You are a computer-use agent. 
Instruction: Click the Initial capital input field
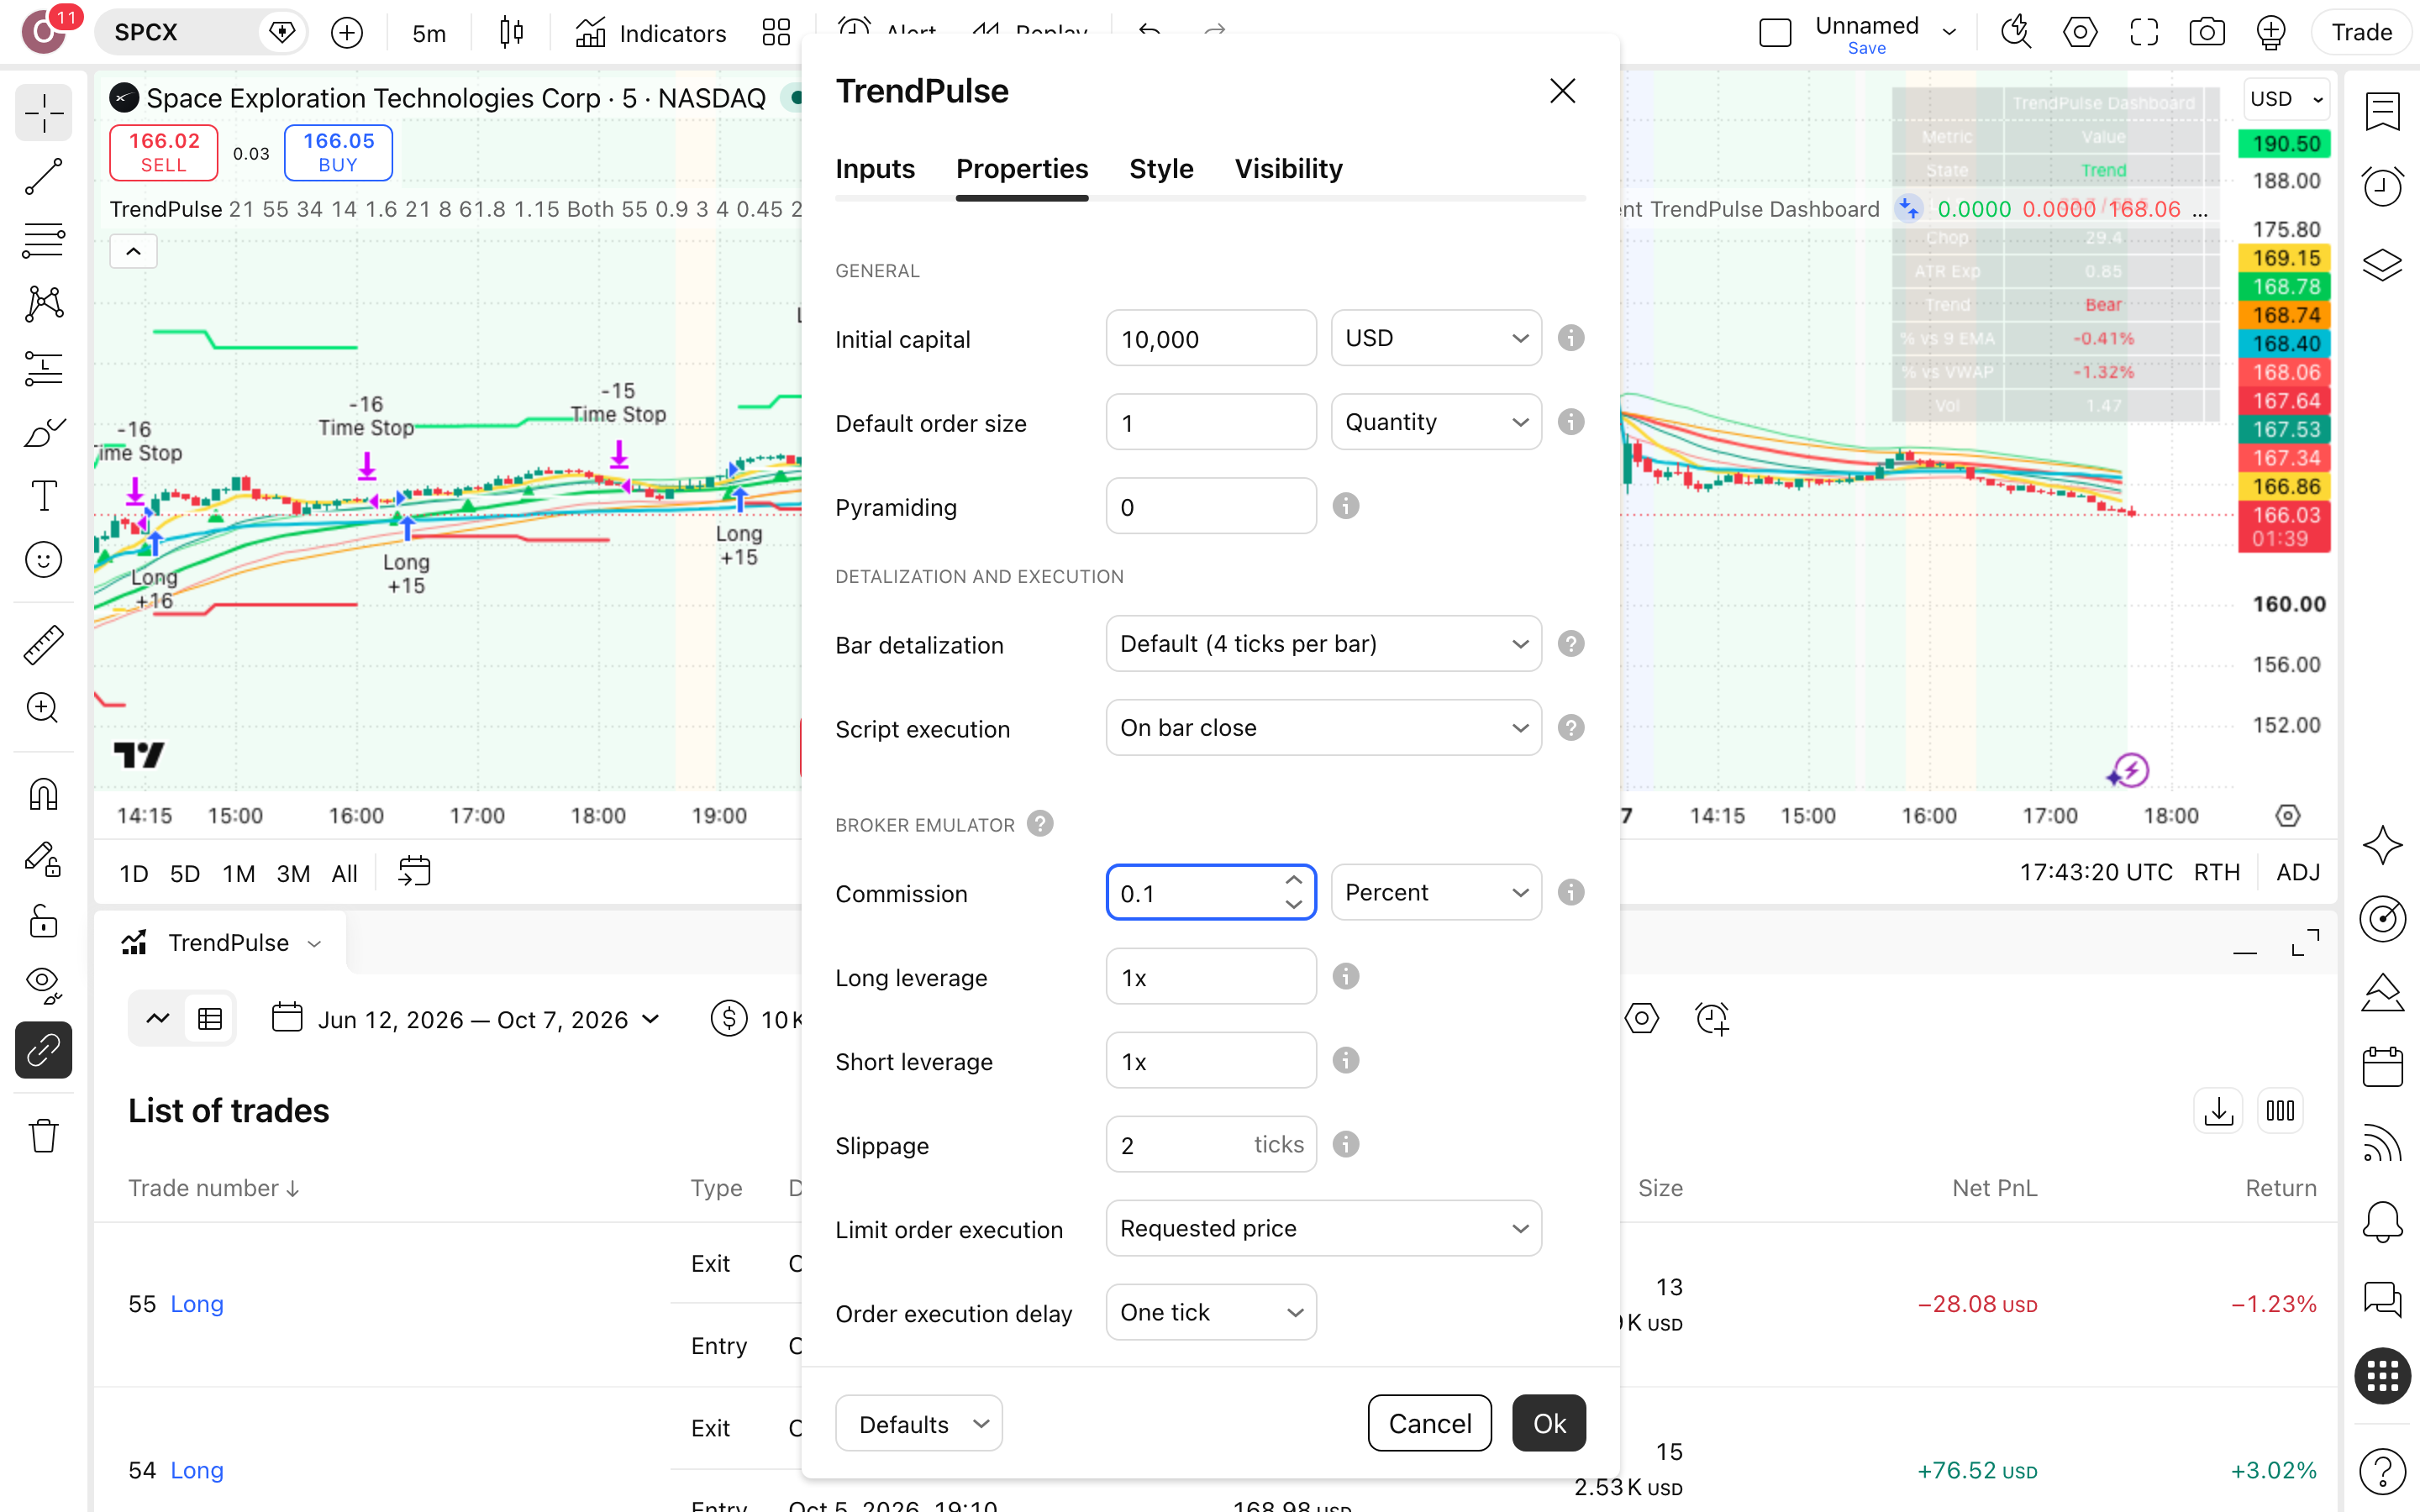1211,338
